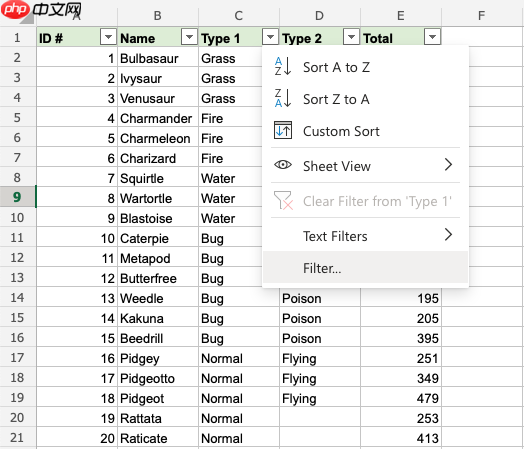Click the Sort Z to A icon

[x=283, y=99]
